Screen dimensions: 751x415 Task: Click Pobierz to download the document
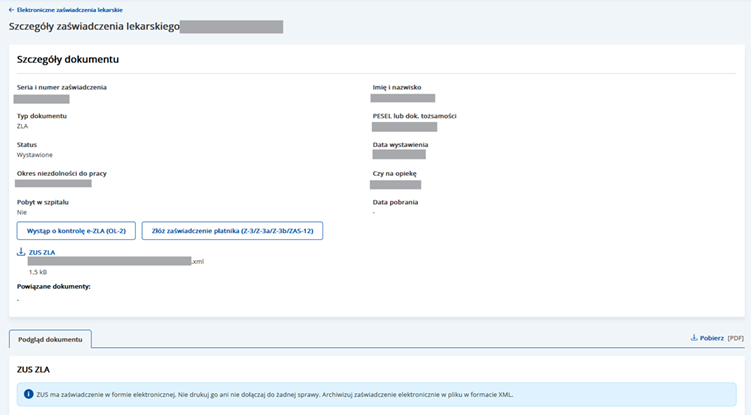click(x=711, y=338)
